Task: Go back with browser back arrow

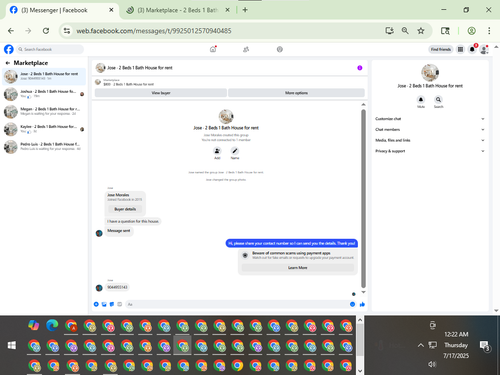Action: (11, 31)
